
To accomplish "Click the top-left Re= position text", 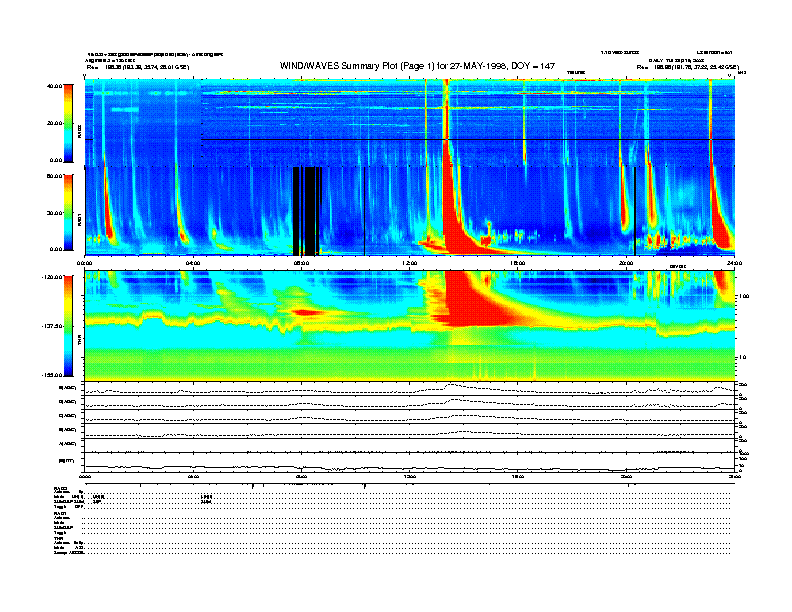I will (x=138, y=67).
